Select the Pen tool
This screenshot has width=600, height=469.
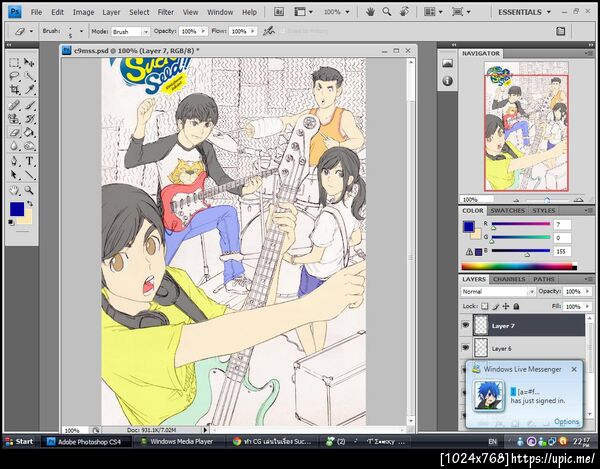(x=14, y=161)
